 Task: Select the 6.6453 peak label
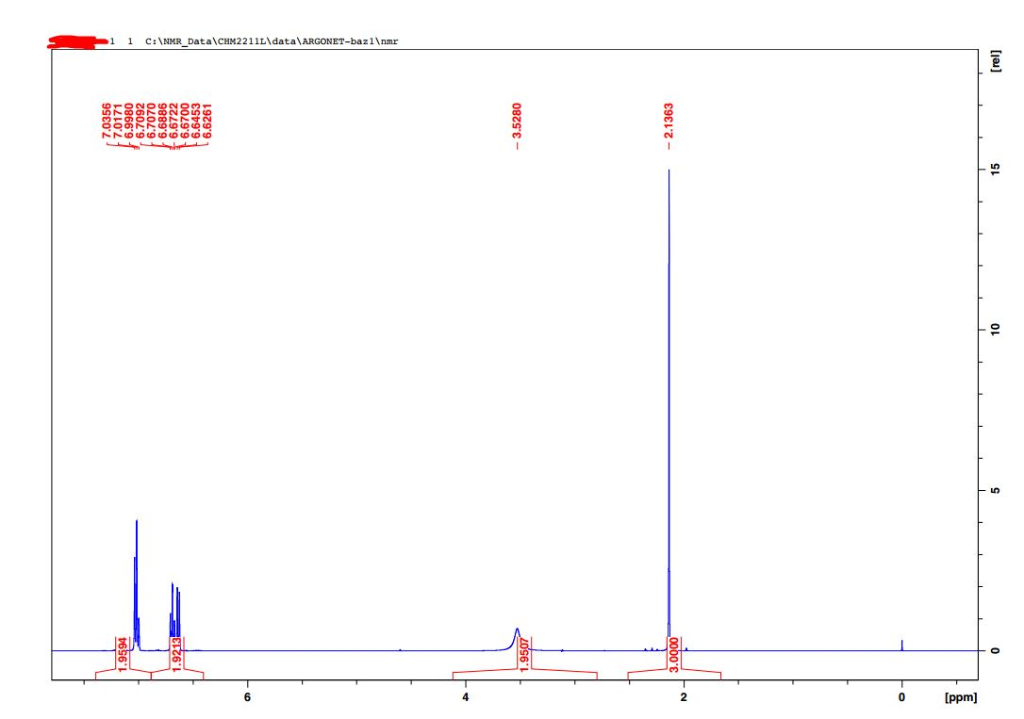click(196, 120)
